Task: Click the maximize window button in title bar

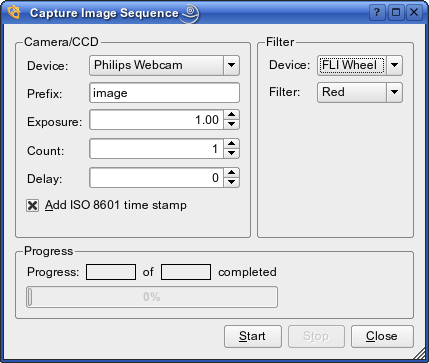Action: pos(396,13)
